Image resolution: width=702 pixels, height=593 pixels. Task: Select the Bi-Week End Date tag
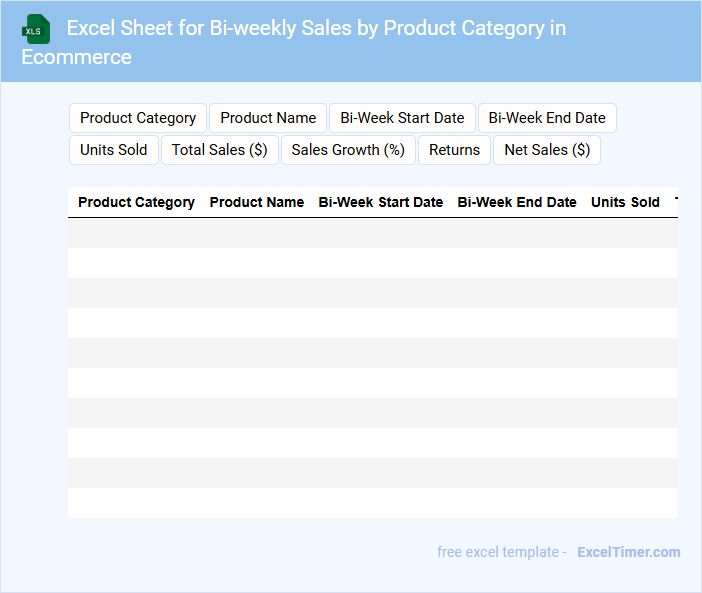point(547,118)
